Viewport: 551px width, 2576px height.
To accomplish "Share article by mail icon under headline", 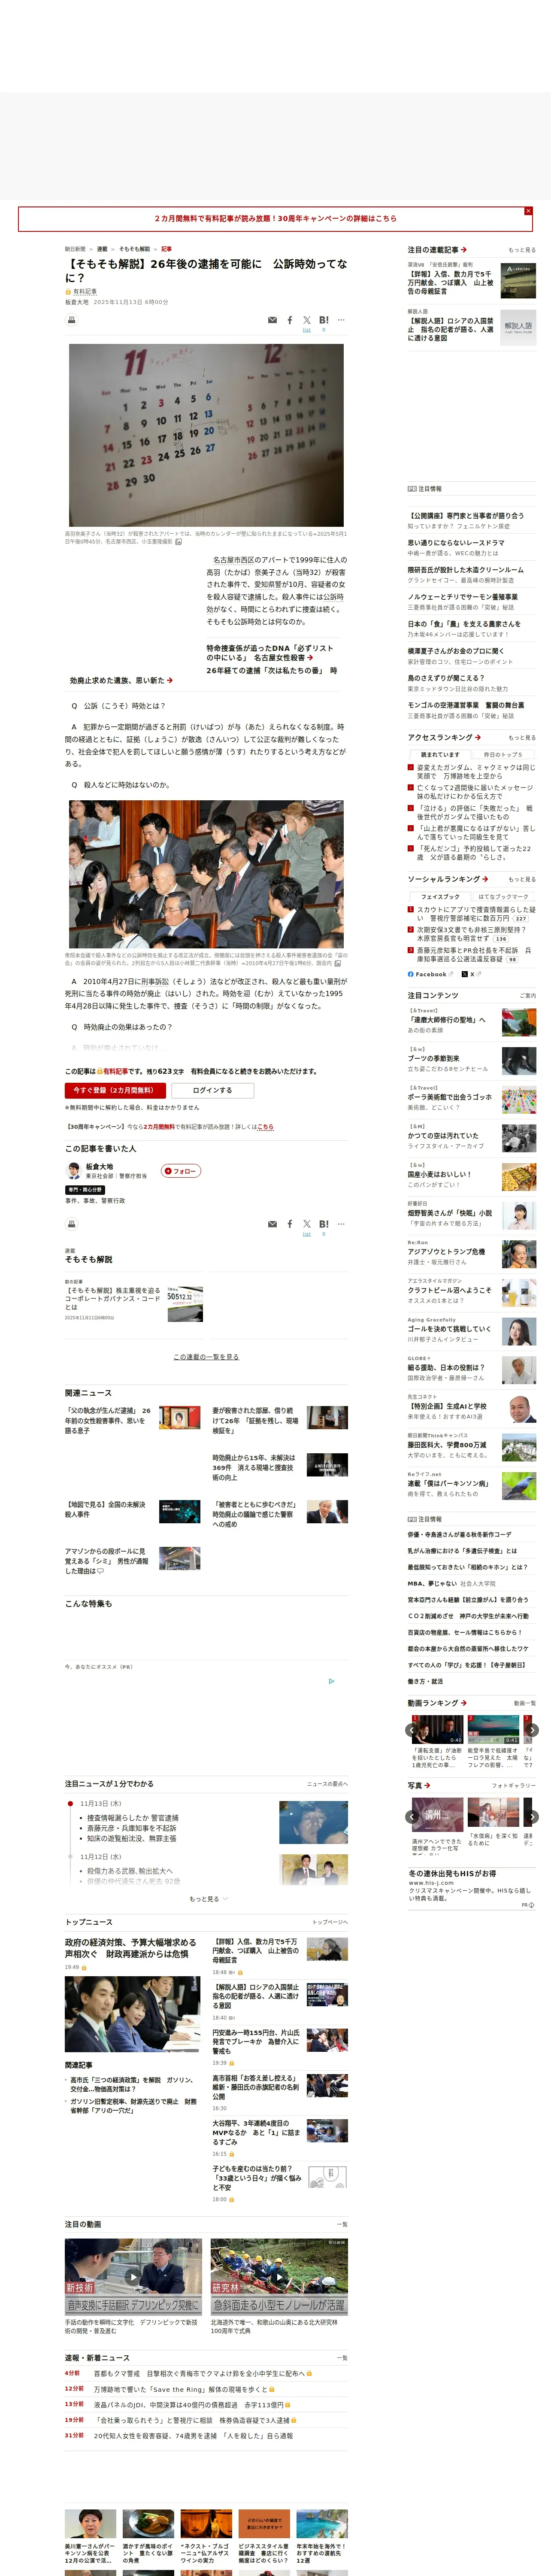I will pos(272,320).
